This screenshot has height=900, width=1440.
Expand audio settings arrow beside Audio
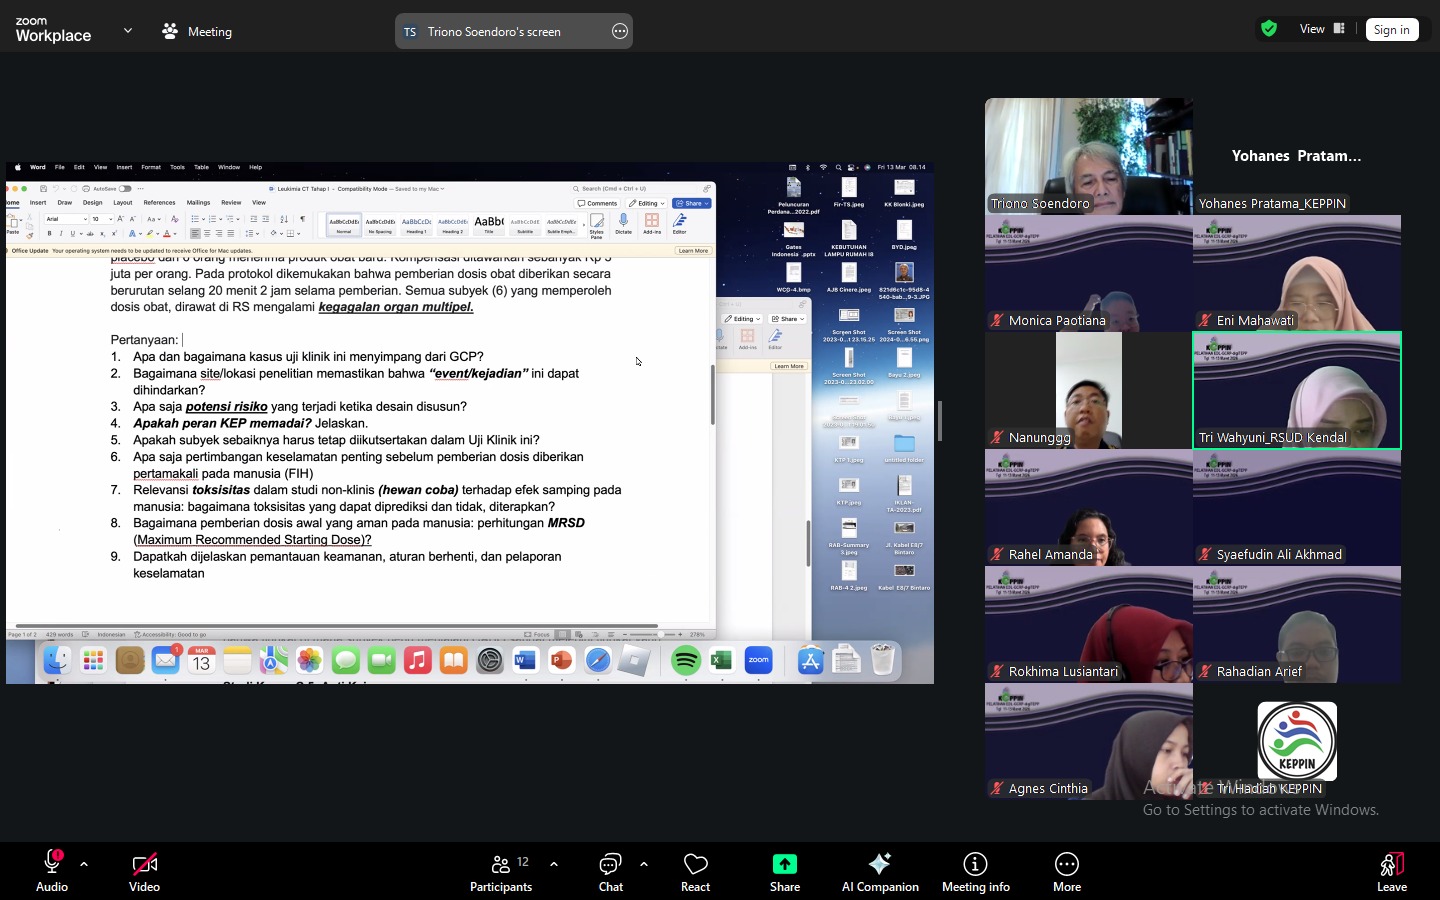point(84,864)
